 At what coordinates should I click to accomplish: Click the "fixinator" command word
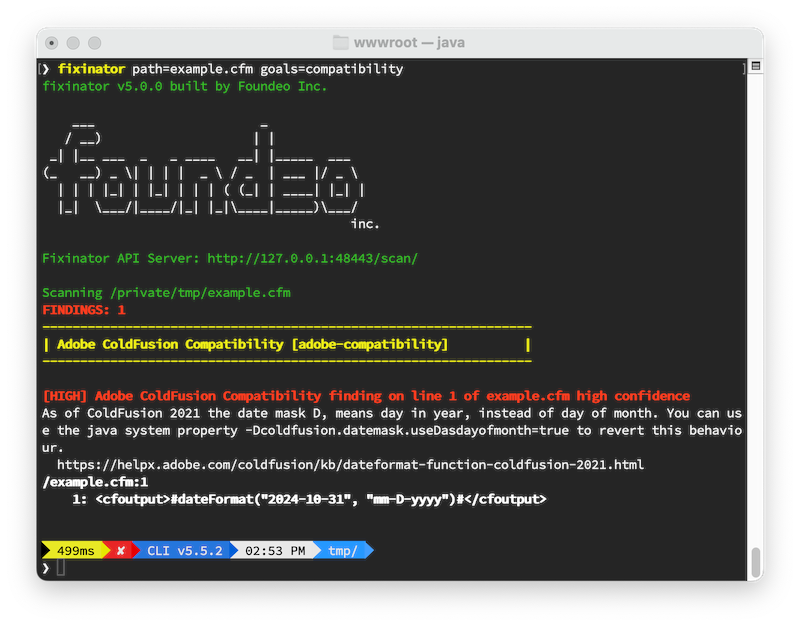tap(91, 69)
